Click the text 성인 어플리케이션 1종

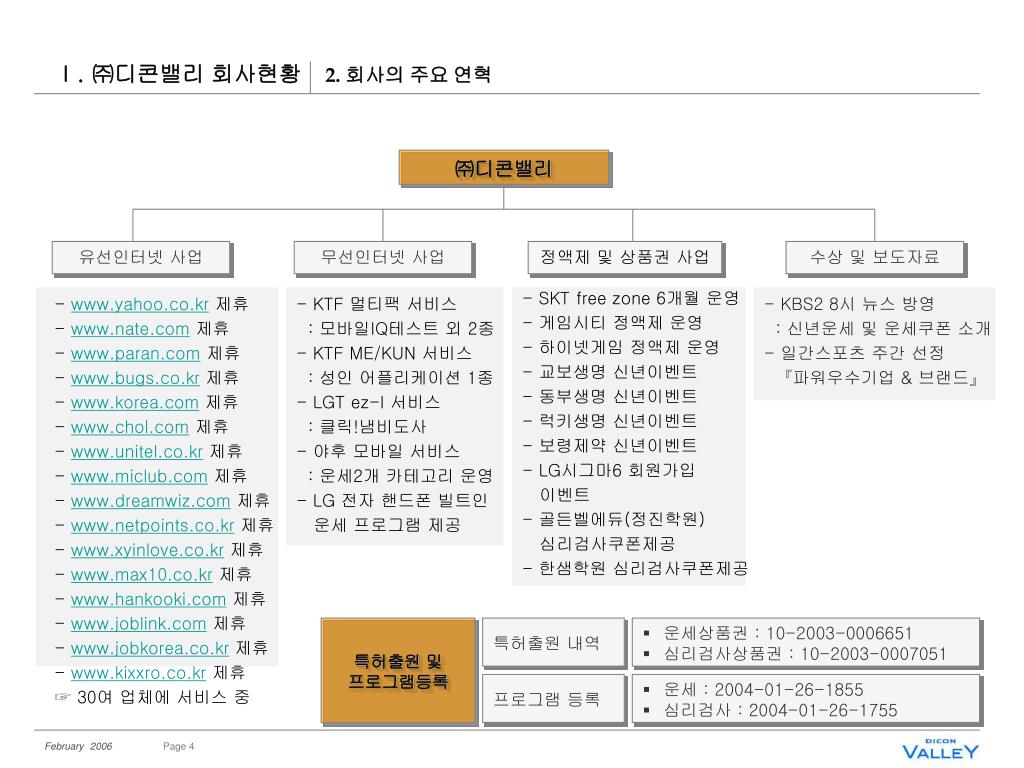click(x=406, y=378)
